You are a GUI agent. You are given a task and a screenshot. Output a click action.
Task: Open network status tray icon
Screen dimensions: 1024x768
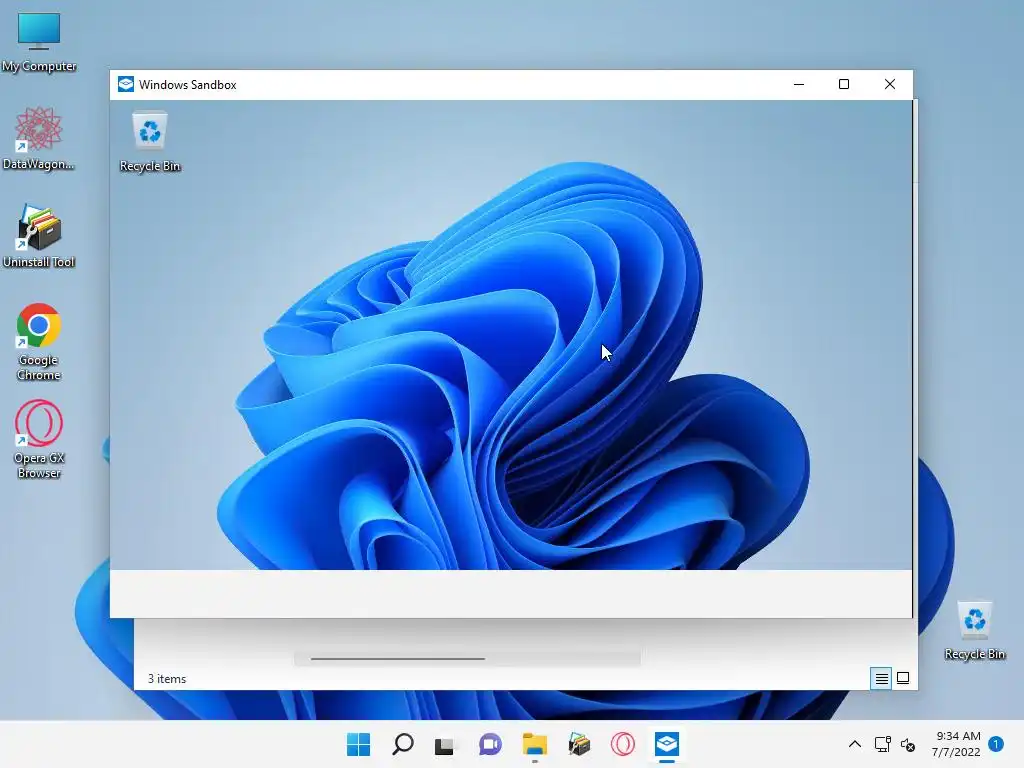pos(882,744)
